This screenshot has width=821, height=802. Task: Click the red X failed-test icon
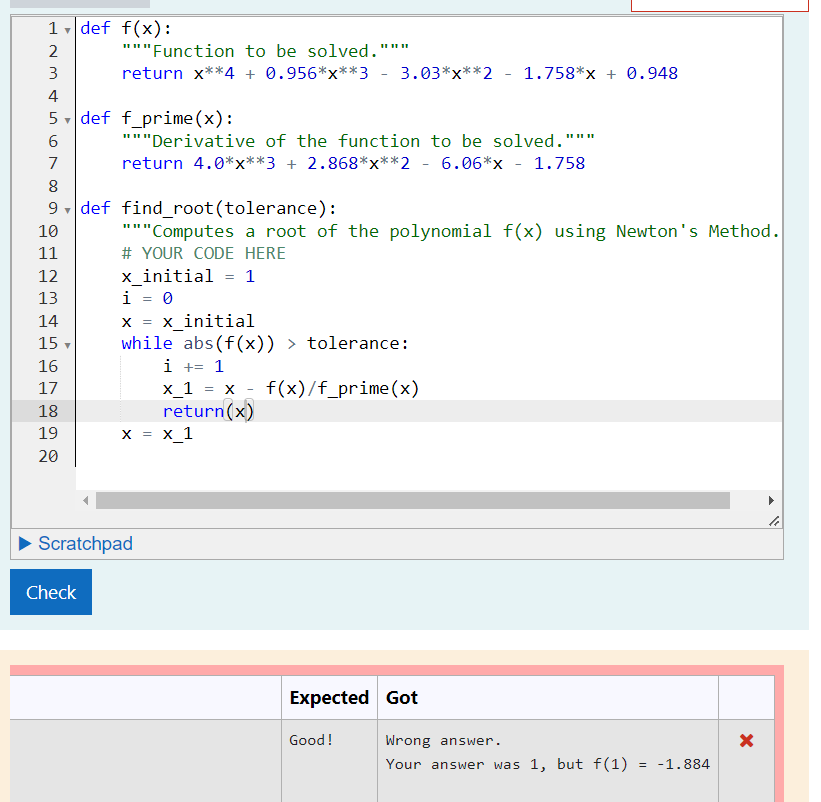pyautogui.click(x=746, y=740)
